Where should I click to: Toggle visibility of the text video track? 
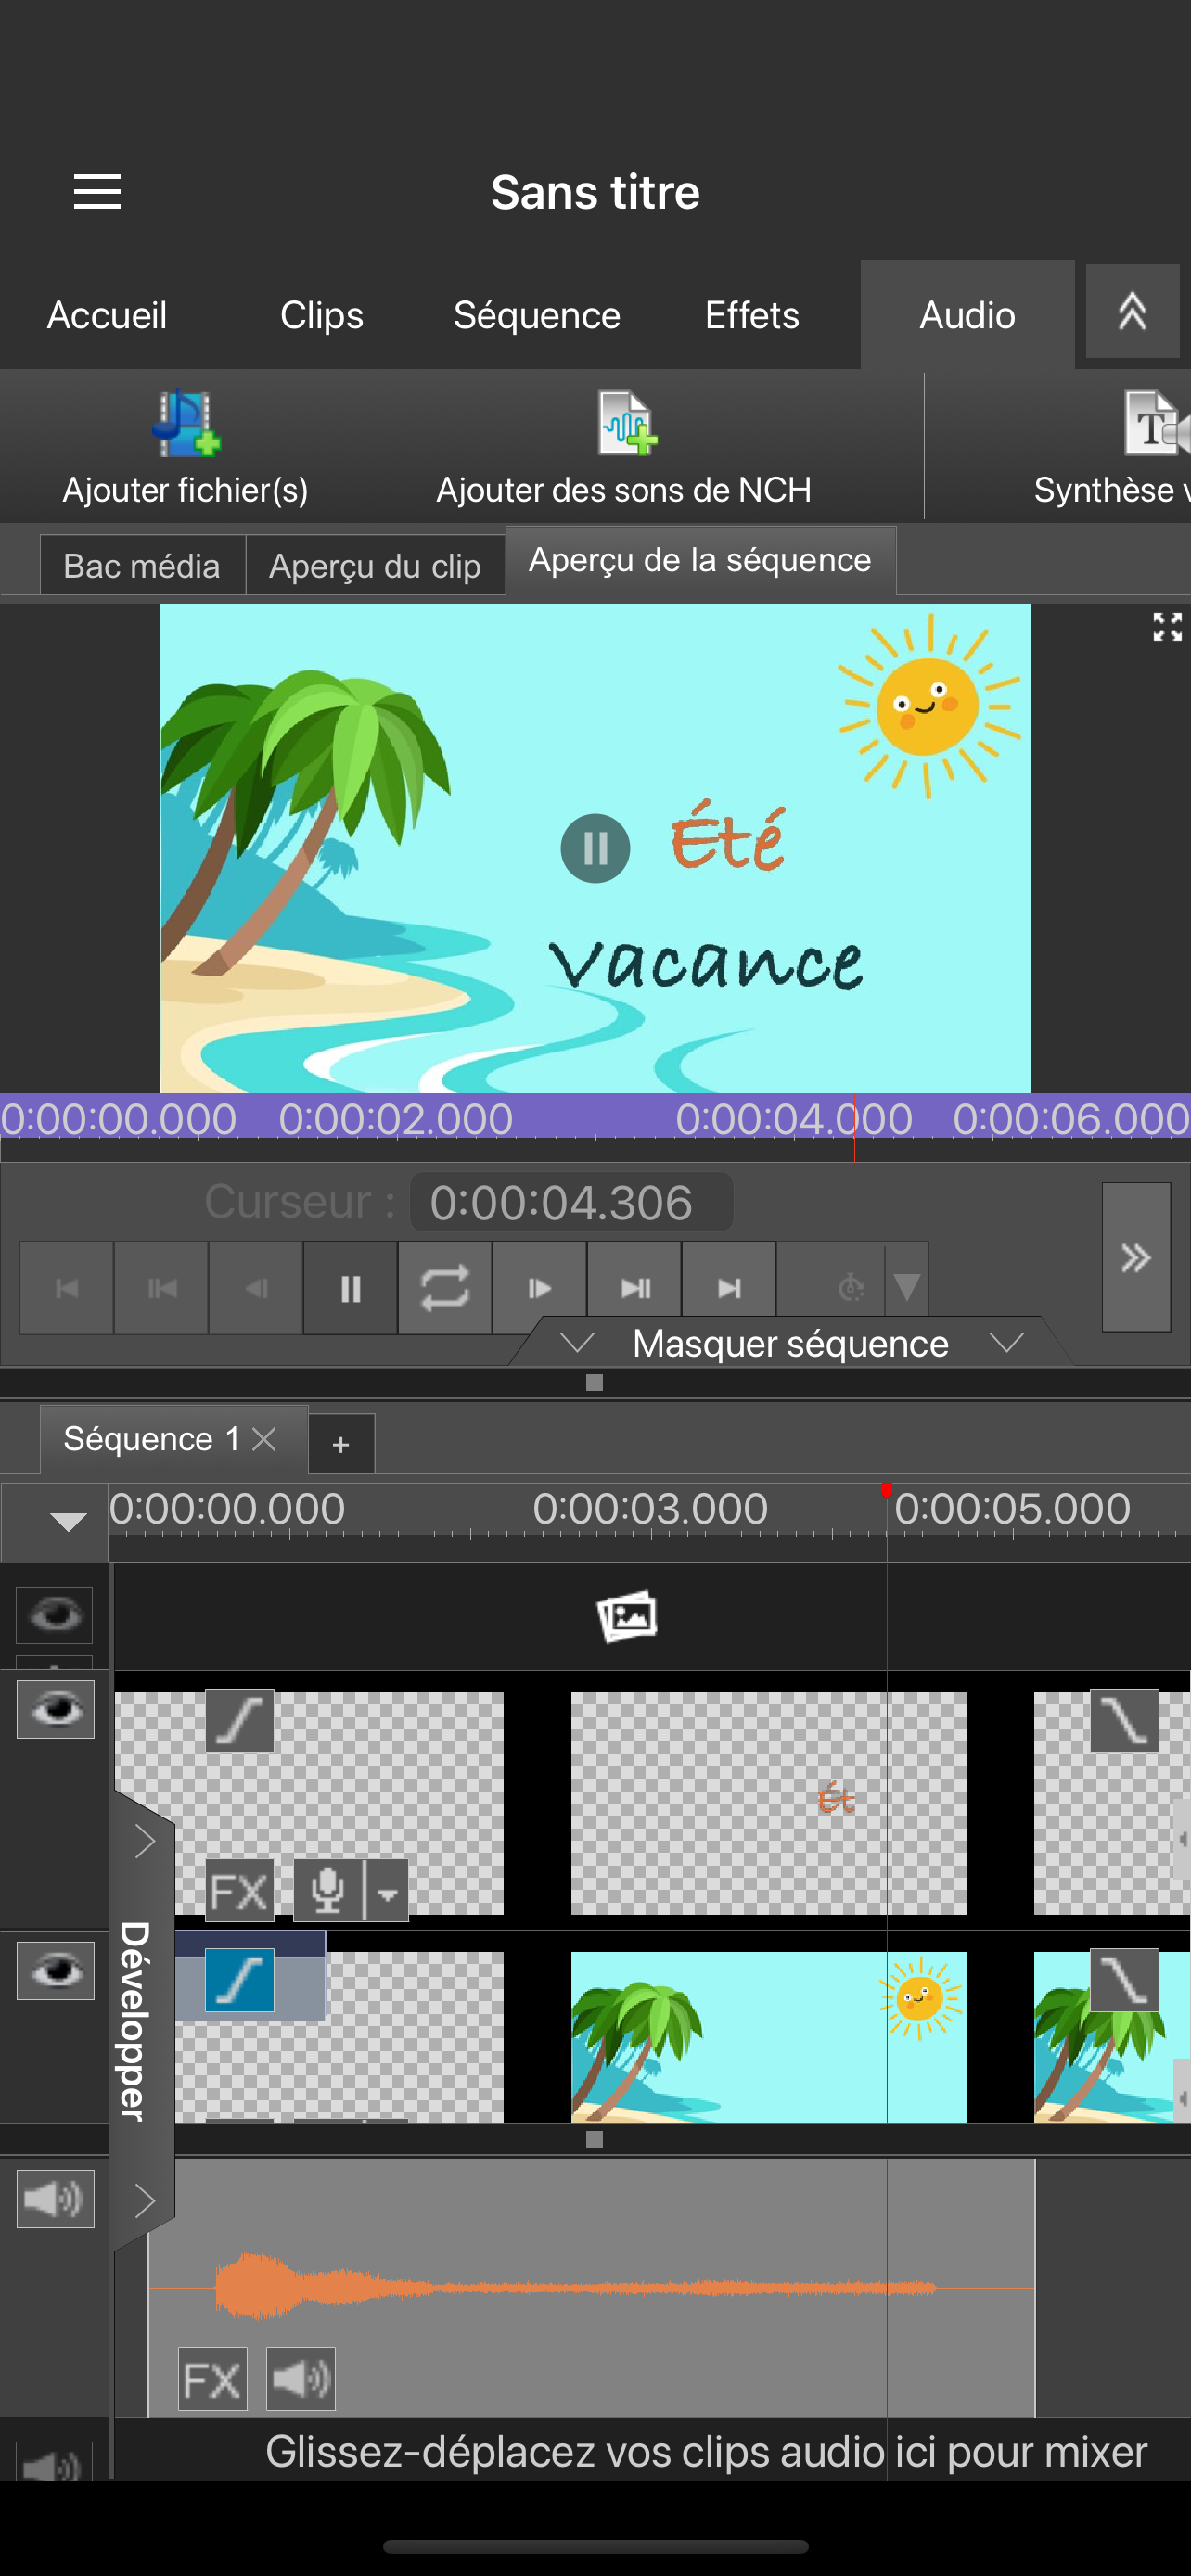56,1710
